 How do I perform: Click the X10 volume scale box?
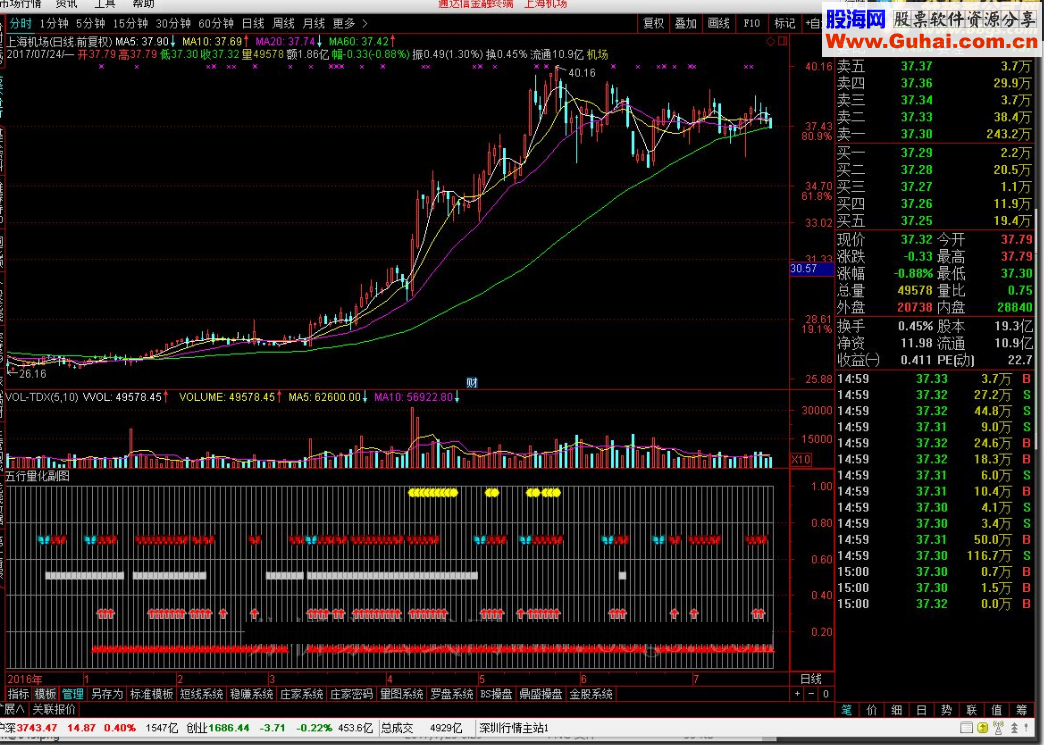(800, 459)
